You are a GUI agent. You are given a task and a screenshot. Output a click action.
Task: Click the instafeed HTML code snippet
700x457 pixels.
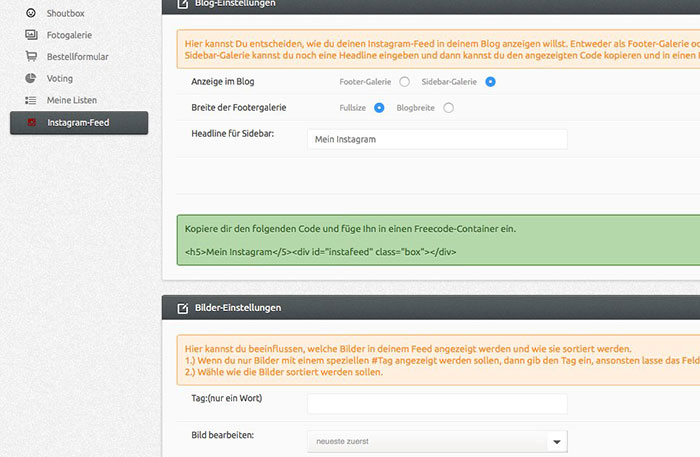point(321,252)
